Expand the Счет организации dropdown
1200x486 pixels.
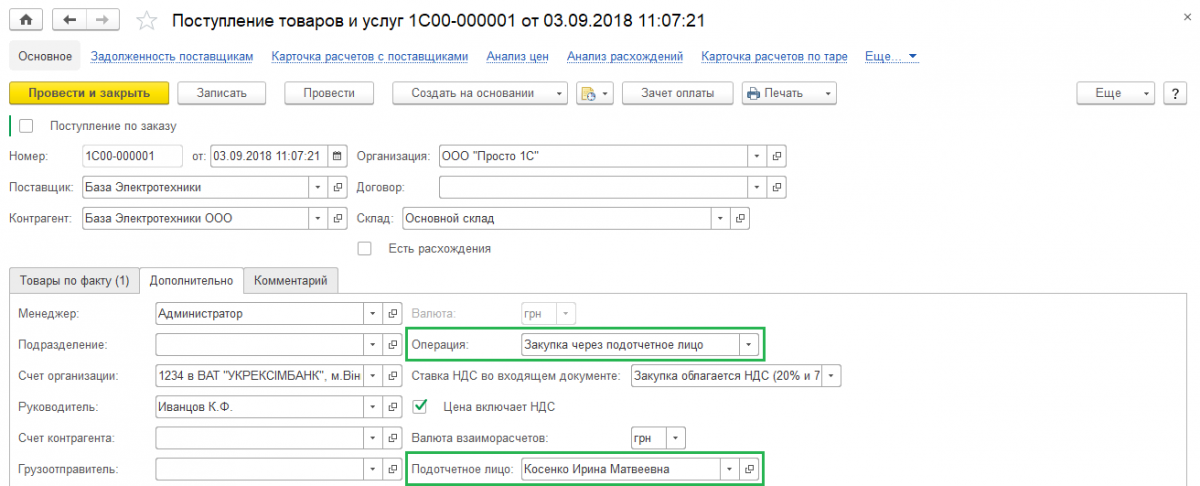(373, 376)
